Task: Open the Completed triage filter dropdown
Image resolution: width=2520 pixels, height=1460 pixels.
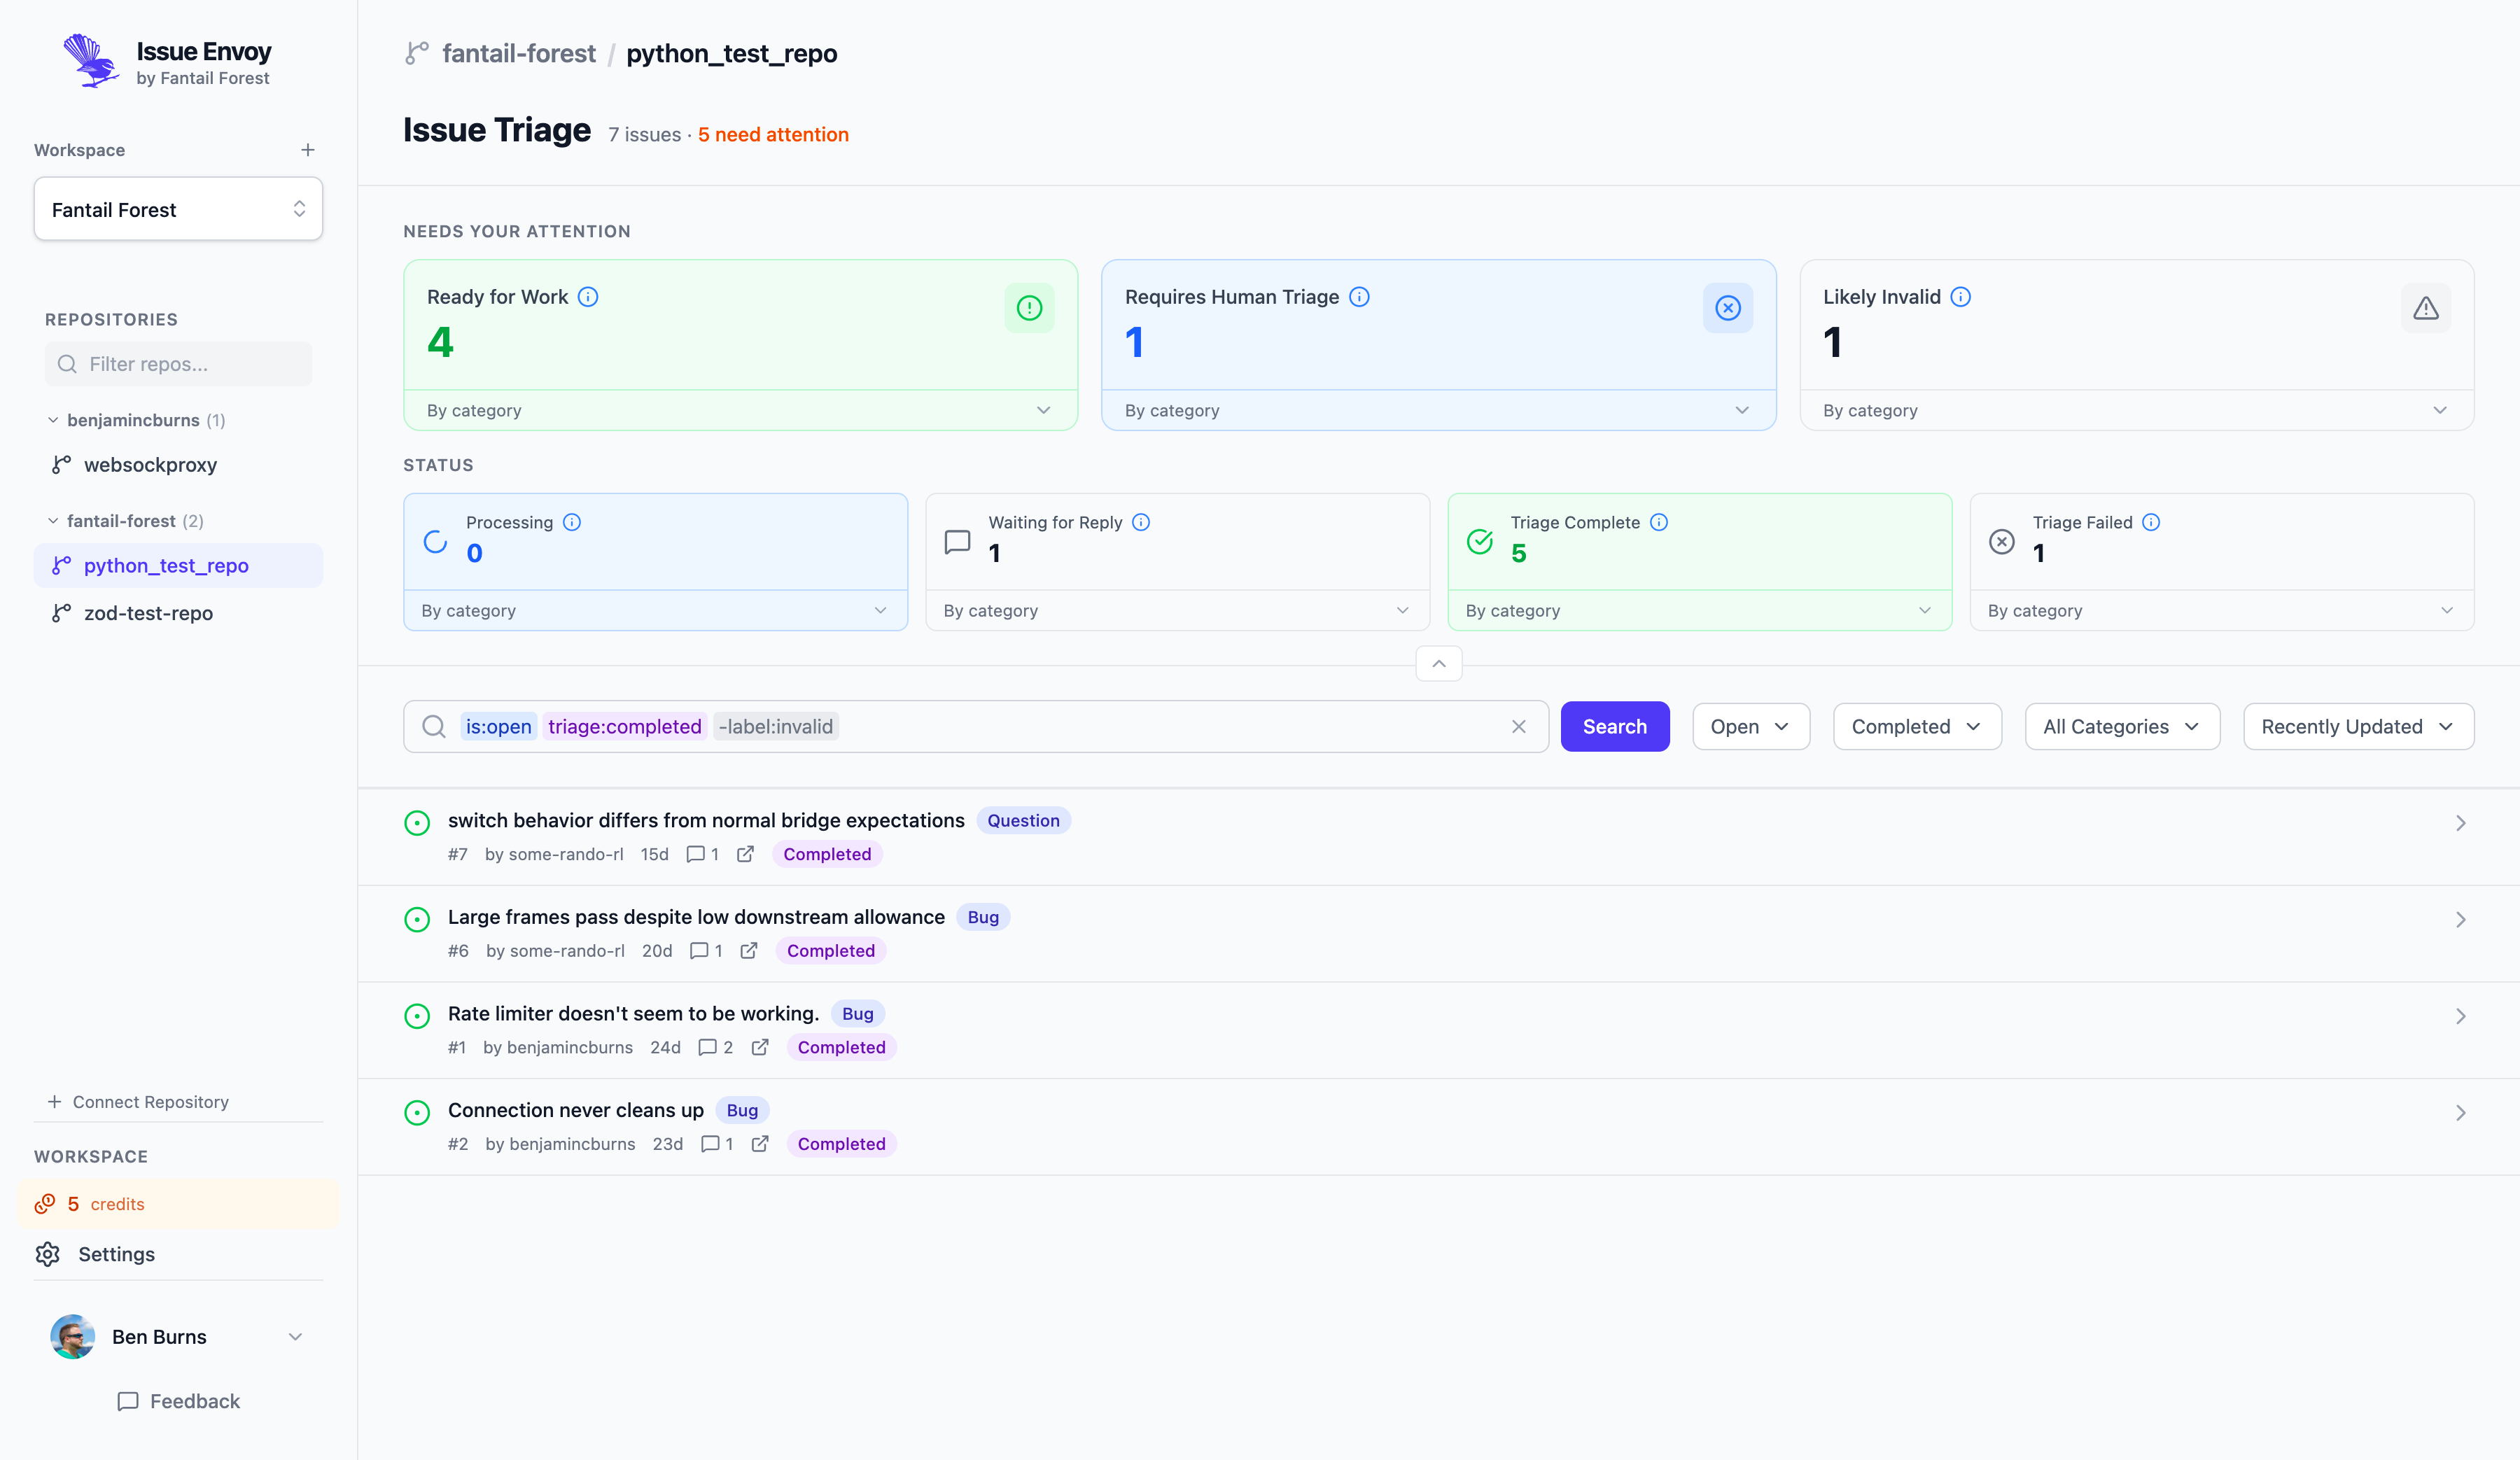Action: coord(1916,727)
